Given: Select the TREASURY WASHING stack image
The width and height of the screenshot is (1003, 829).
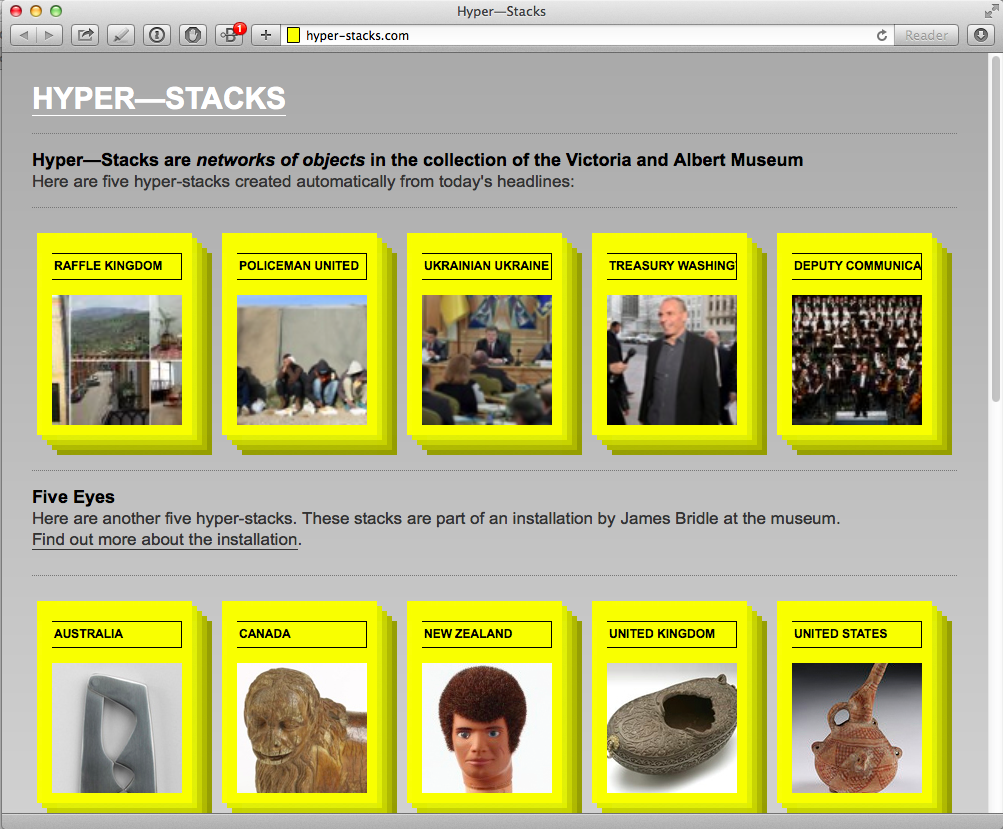Looking at the screenshot, I should click(672, 360).
